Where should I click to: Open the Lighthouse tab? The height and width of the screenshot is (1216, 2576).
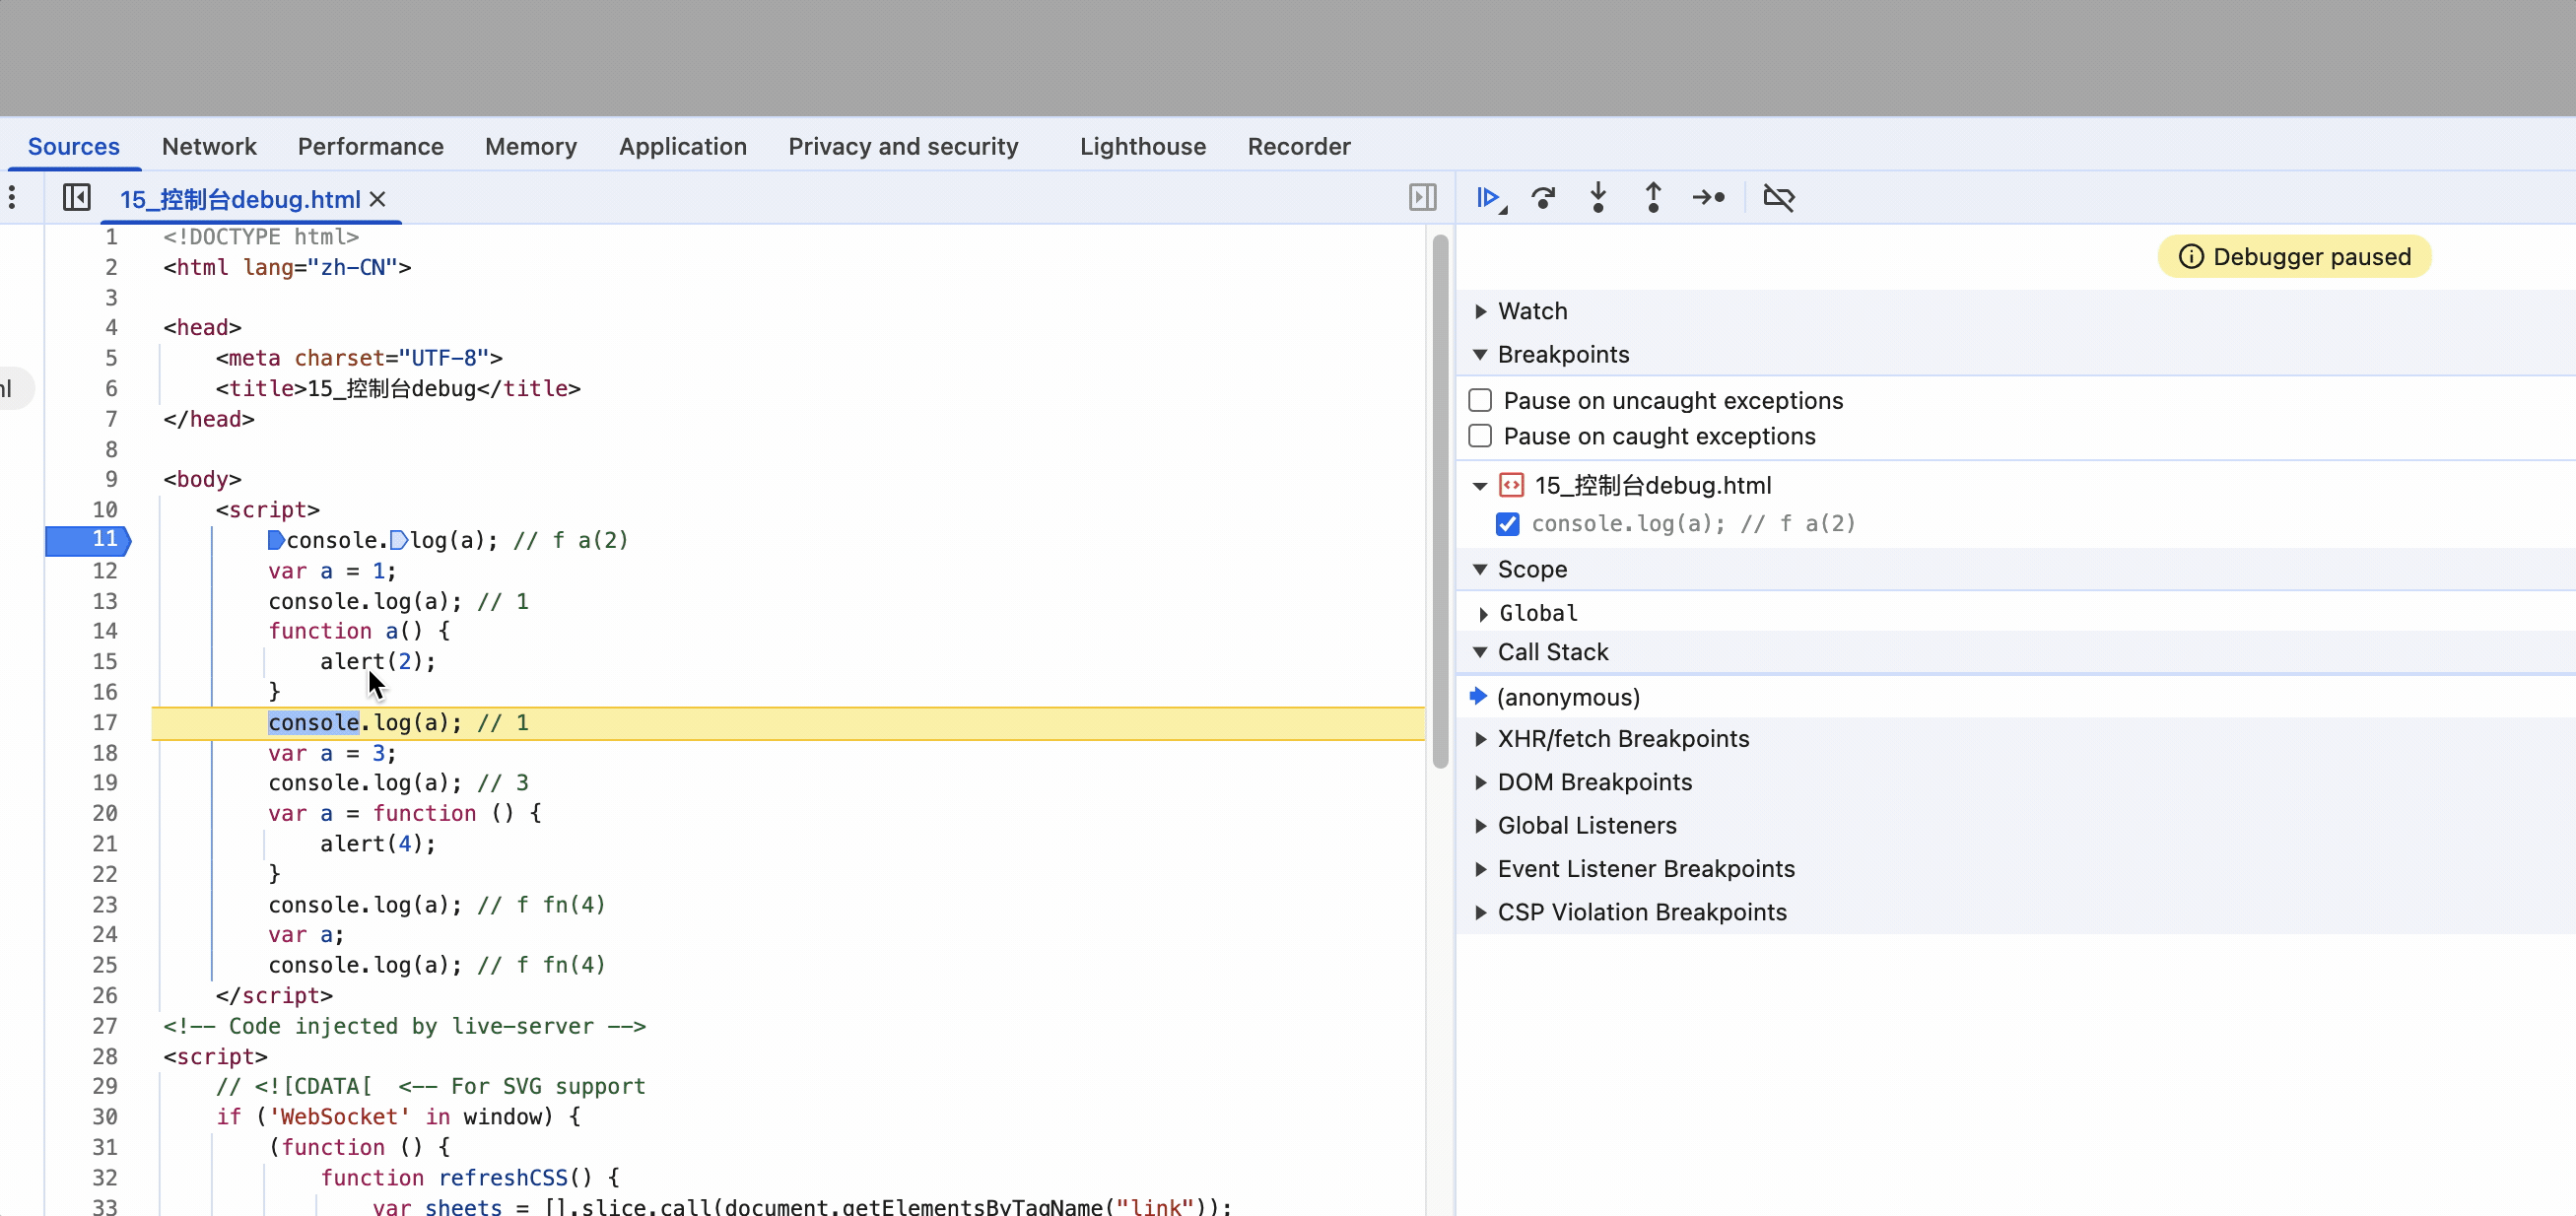click(1142, 147)
